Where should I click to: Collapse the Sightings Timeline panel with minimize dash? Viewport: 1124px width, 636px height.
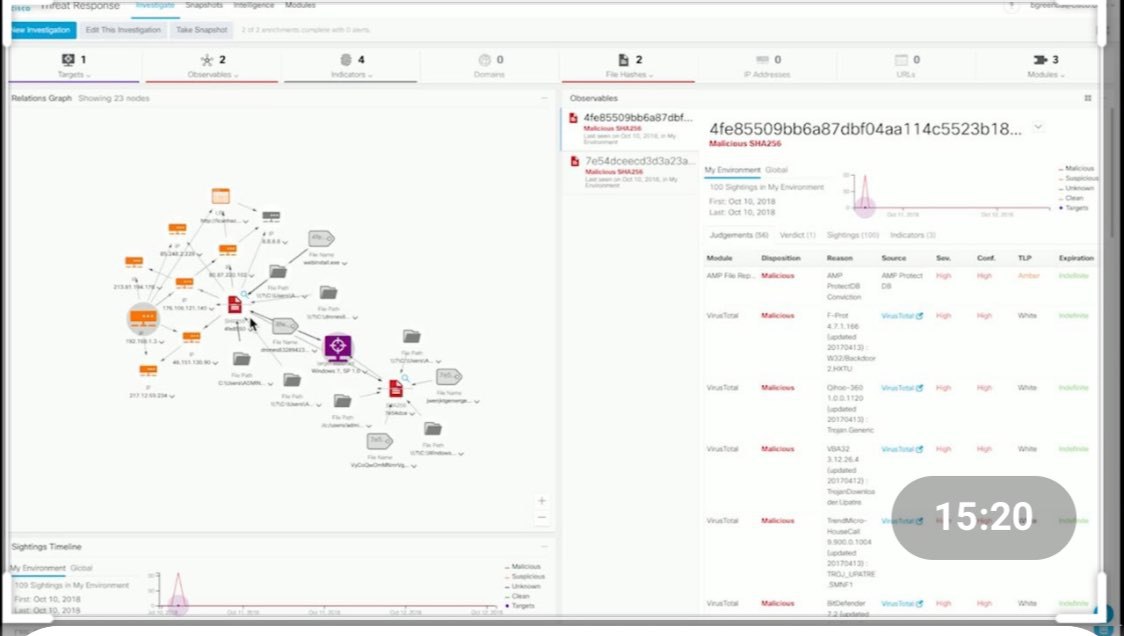tap(544, 546)
